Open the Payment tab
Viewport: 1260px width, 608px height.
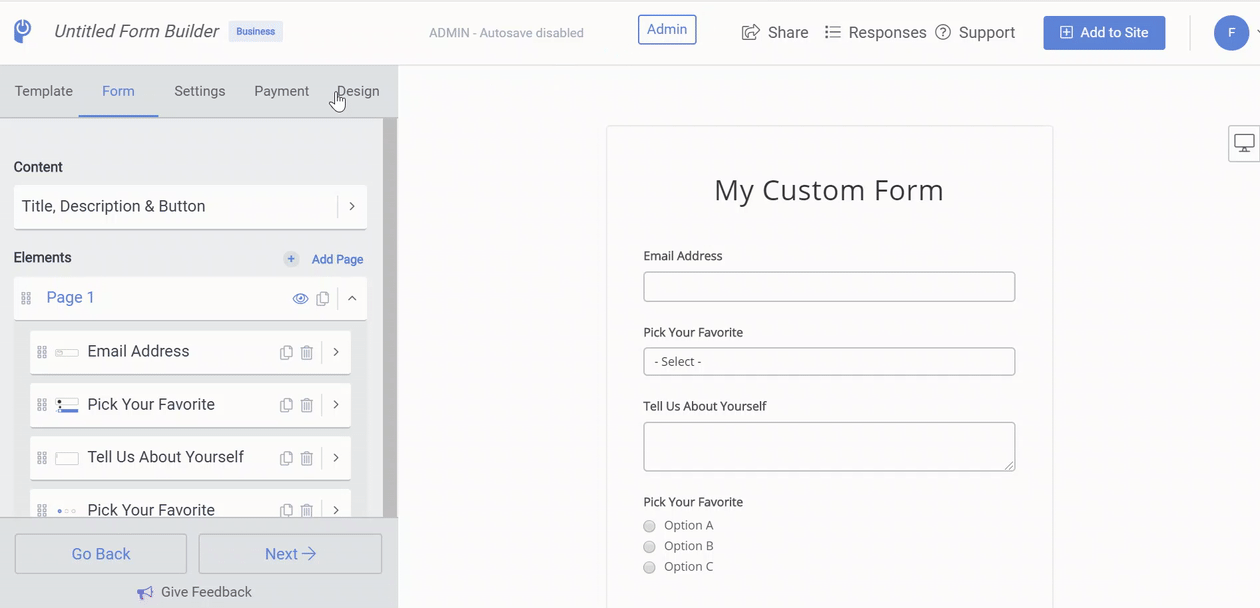[281, 91]
